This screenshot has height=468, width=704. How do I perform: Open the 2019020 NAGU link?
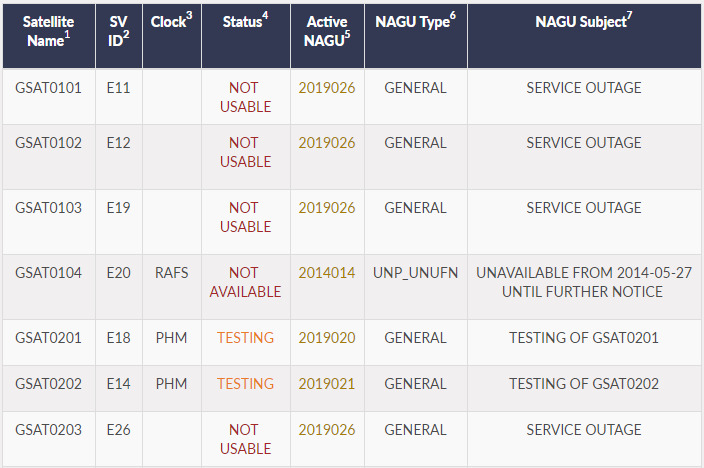pyautogui.click(x=326, y=338)
